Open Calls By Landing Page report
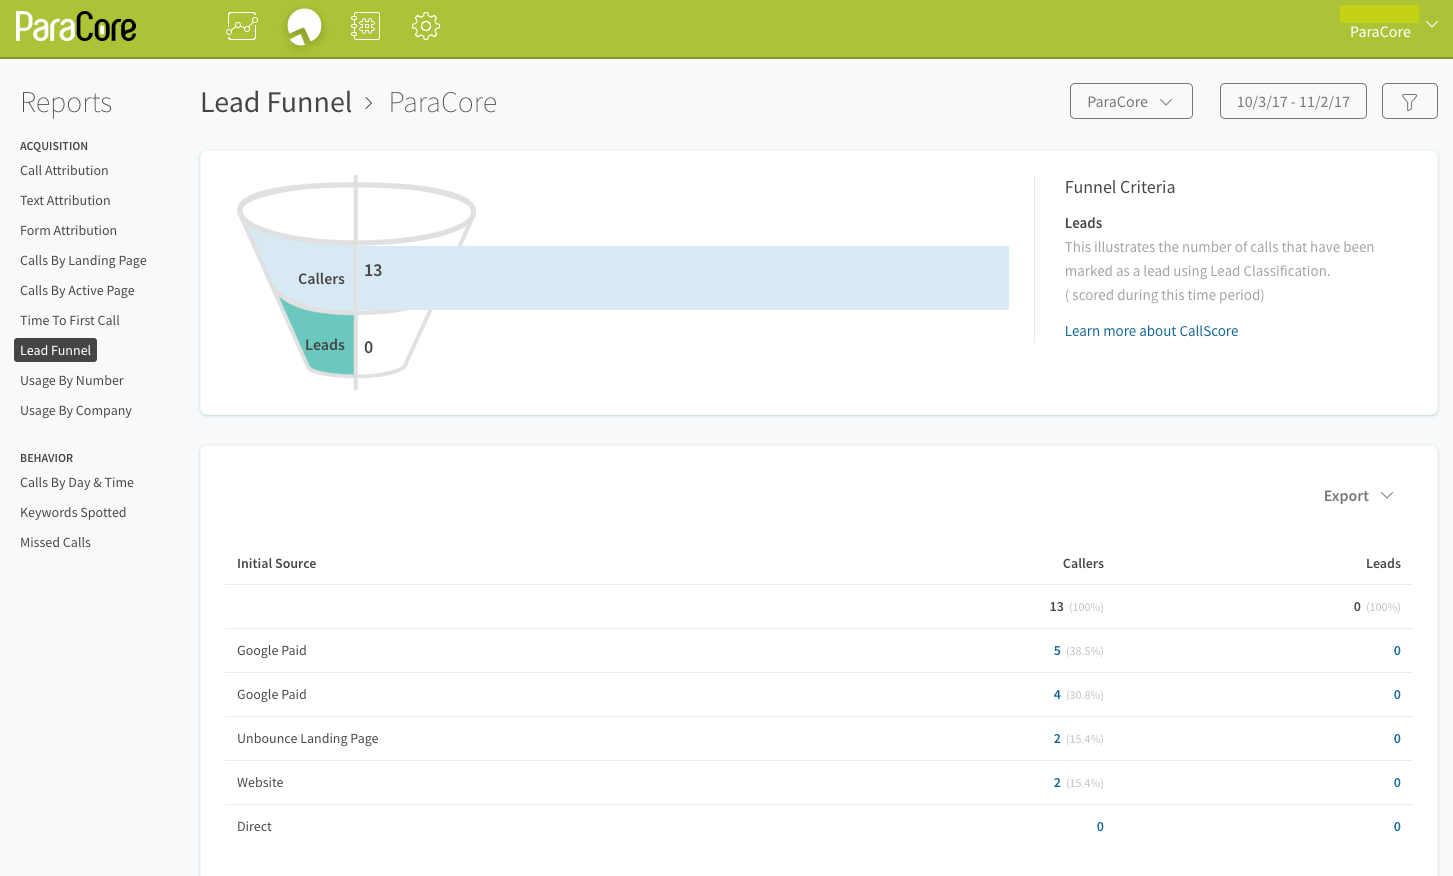The image size is (1453, 876). [83, 260]
